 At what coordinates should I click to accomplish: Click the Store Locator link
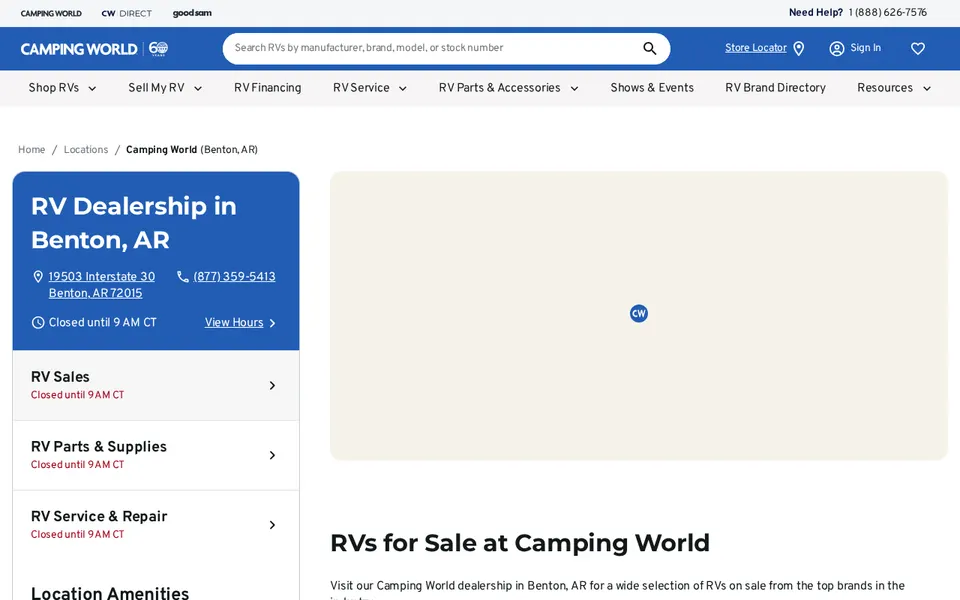point(756,48)
